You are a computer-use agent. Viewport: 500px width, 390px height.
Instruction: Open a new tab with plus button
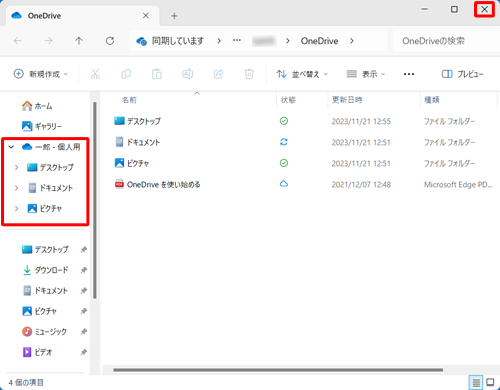[174, 16]
